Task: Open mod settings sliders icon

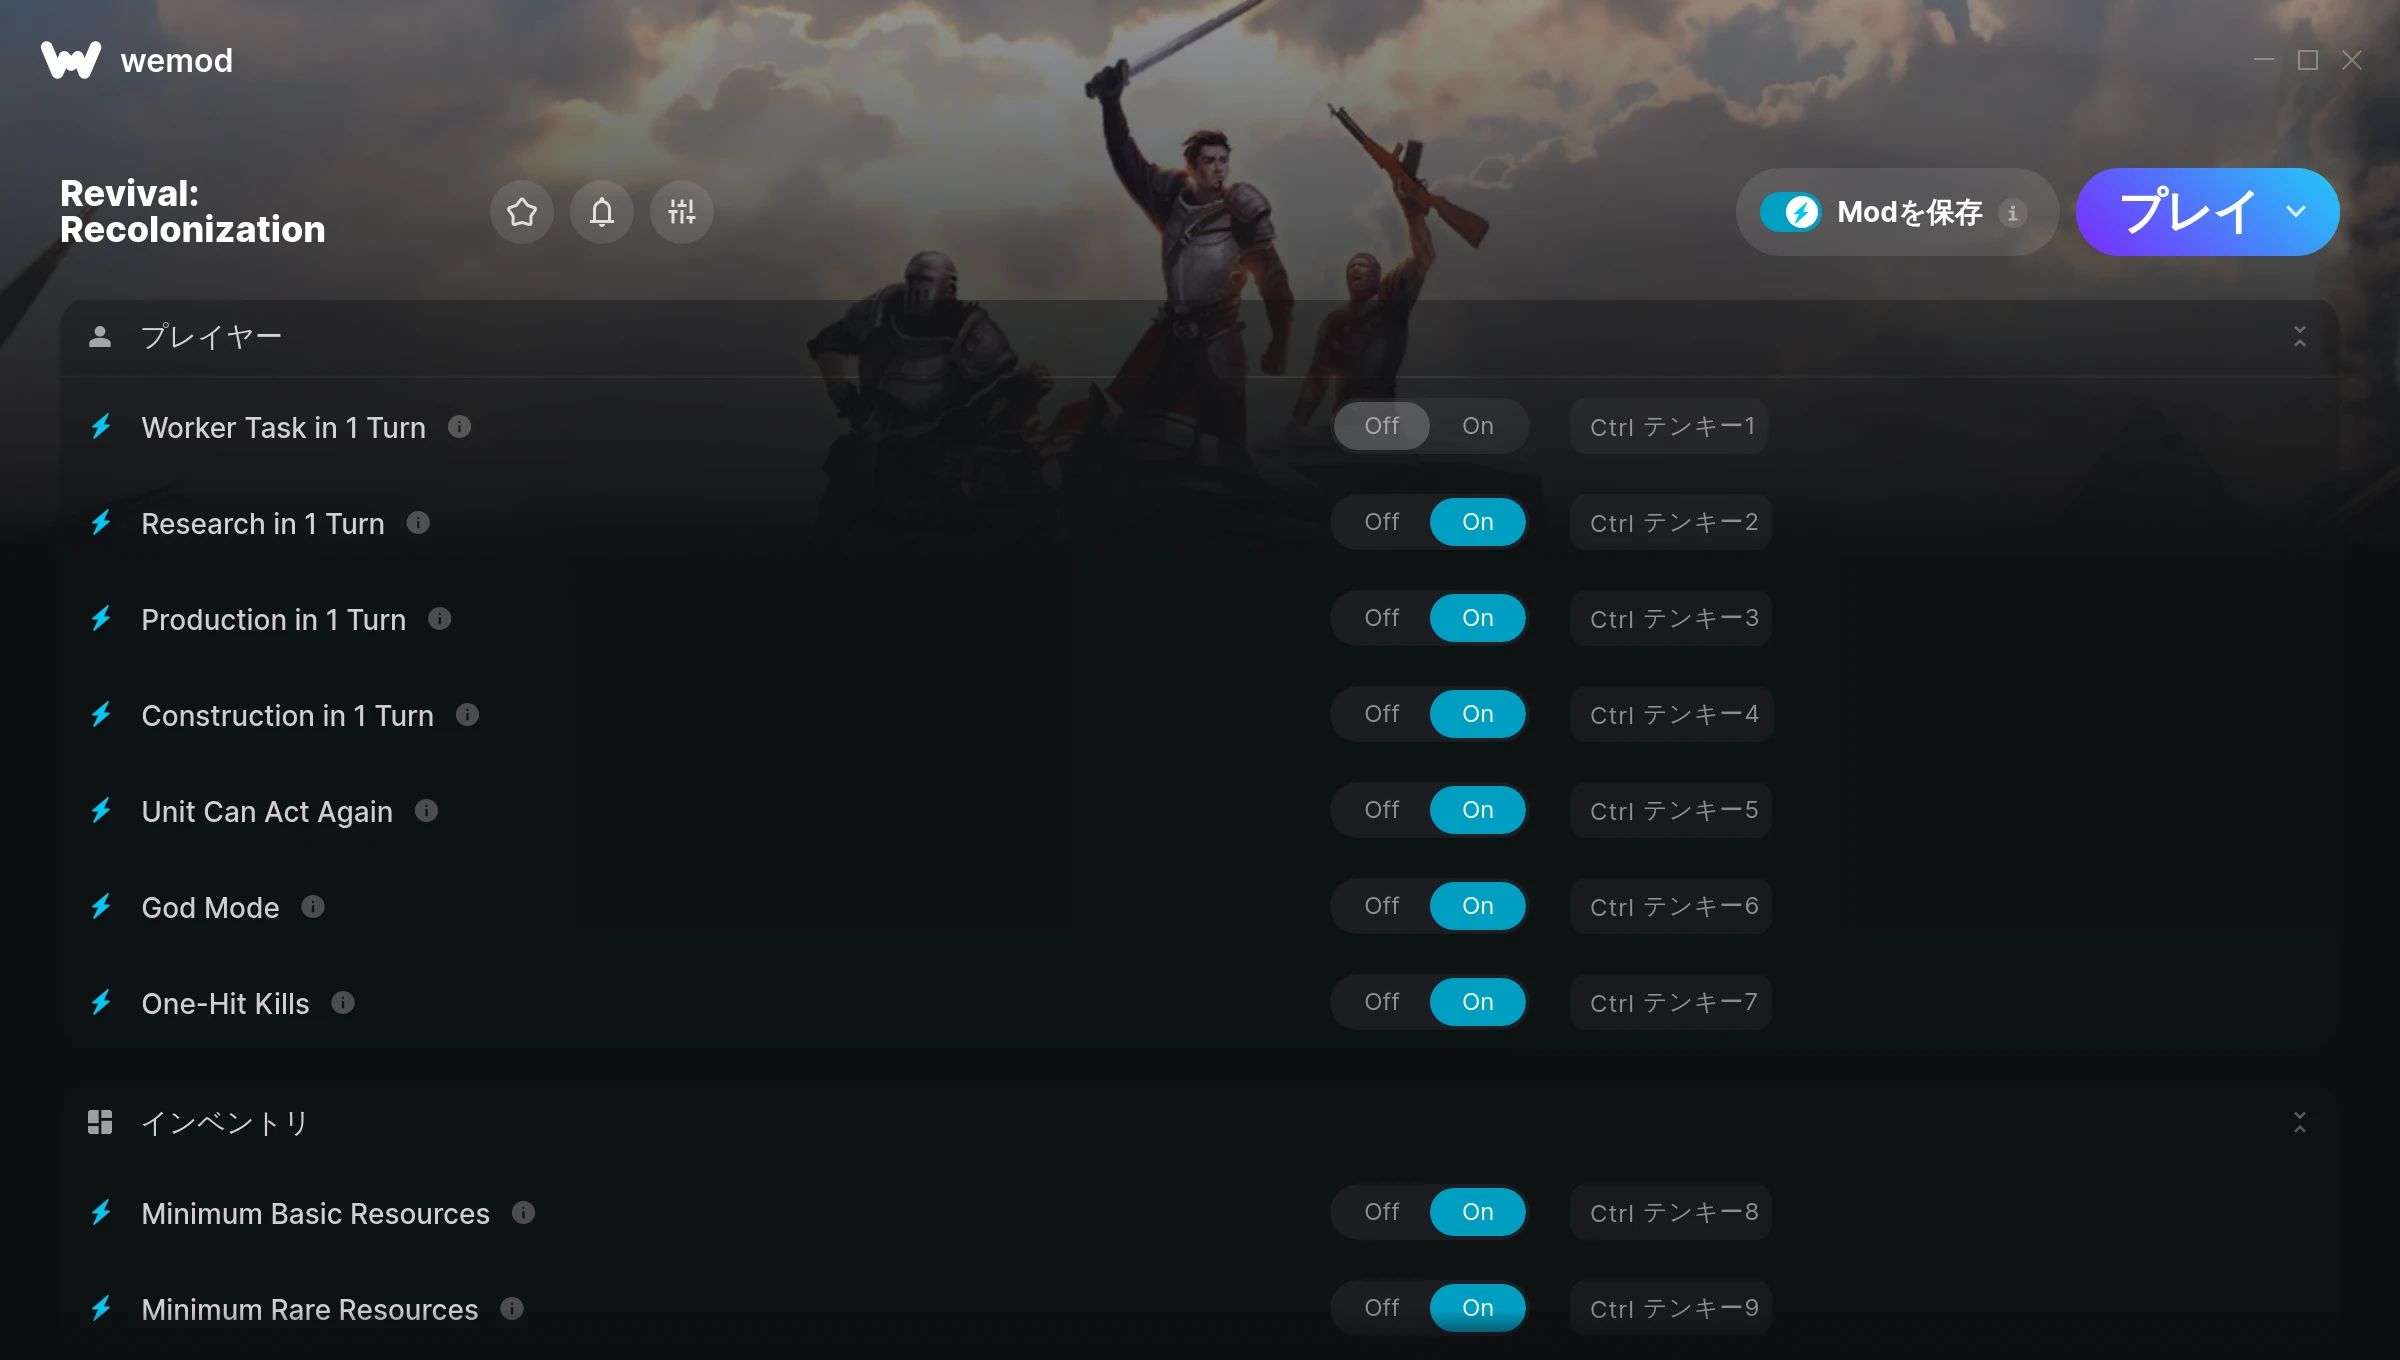Action: point(681,212)
